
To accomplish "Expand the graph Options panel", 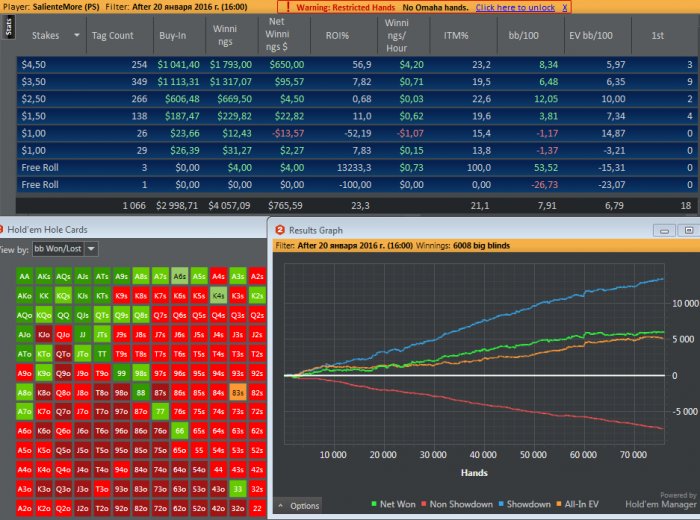I will coord(298,506).
